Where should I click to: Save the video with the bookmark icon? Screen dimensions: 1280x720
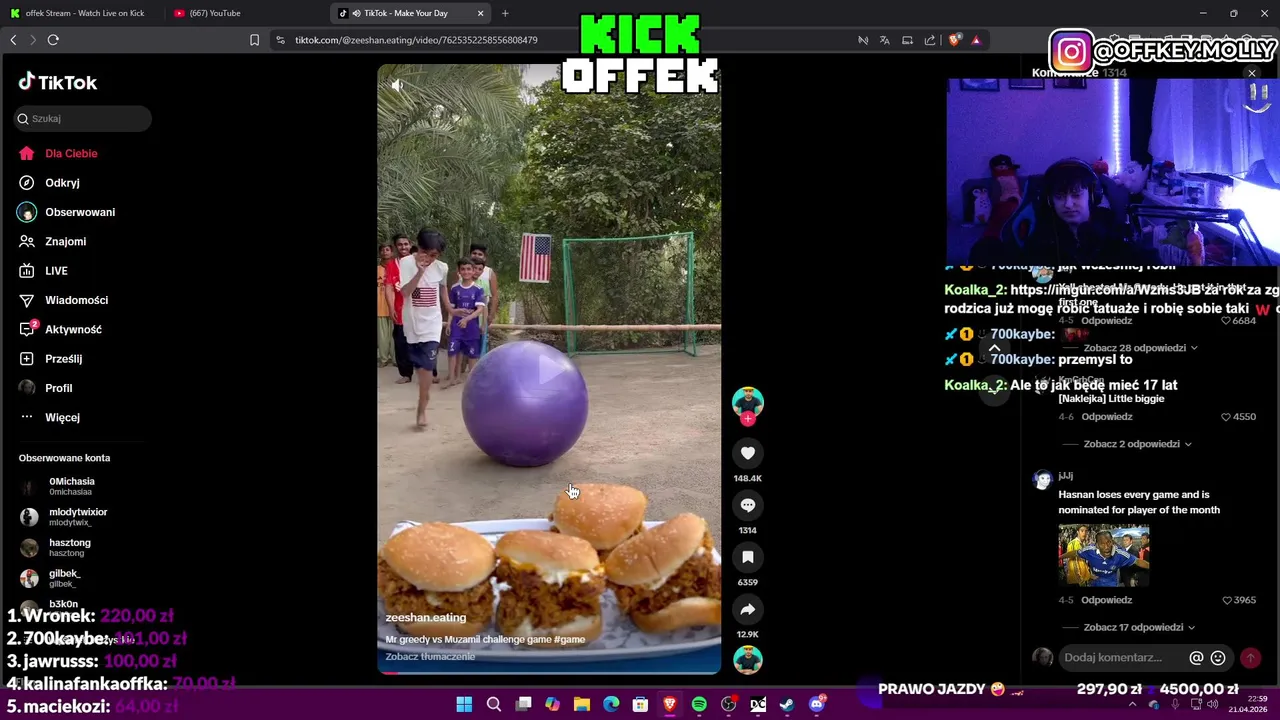click(x=747, y=557)
